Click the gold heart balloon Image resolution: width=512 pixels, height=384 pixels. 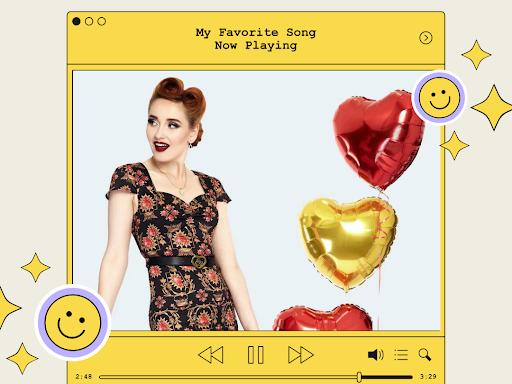[348, 243]
